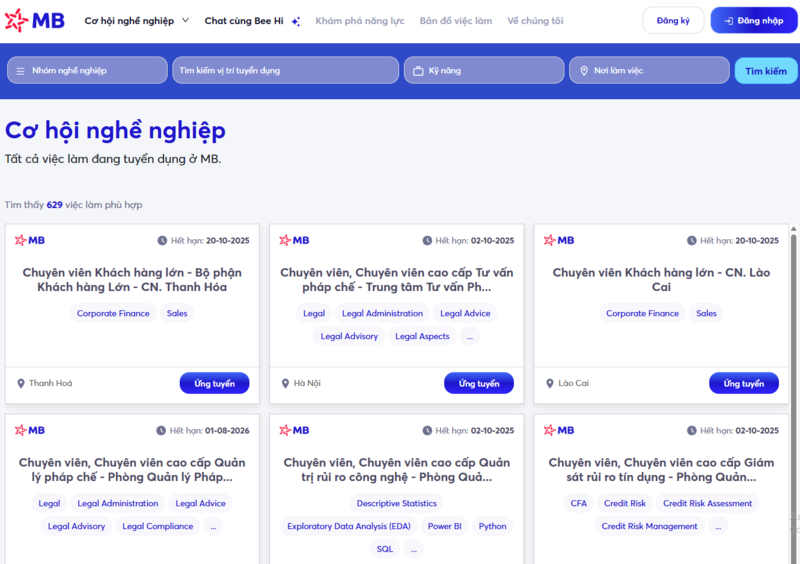This screenshot has height=564, width=800.
Task: Click the Legal Aspects tag
Action: pos(422,336)
